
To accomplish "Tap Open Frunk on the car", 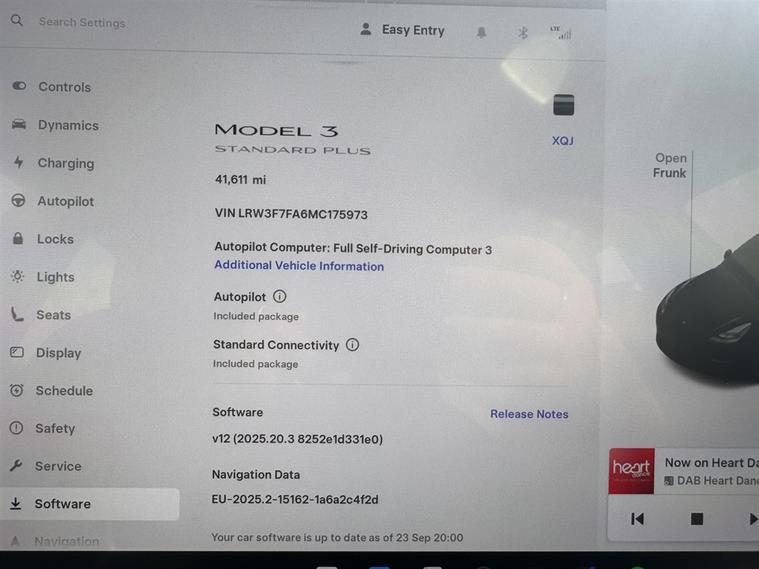I will tap(670, 166).
